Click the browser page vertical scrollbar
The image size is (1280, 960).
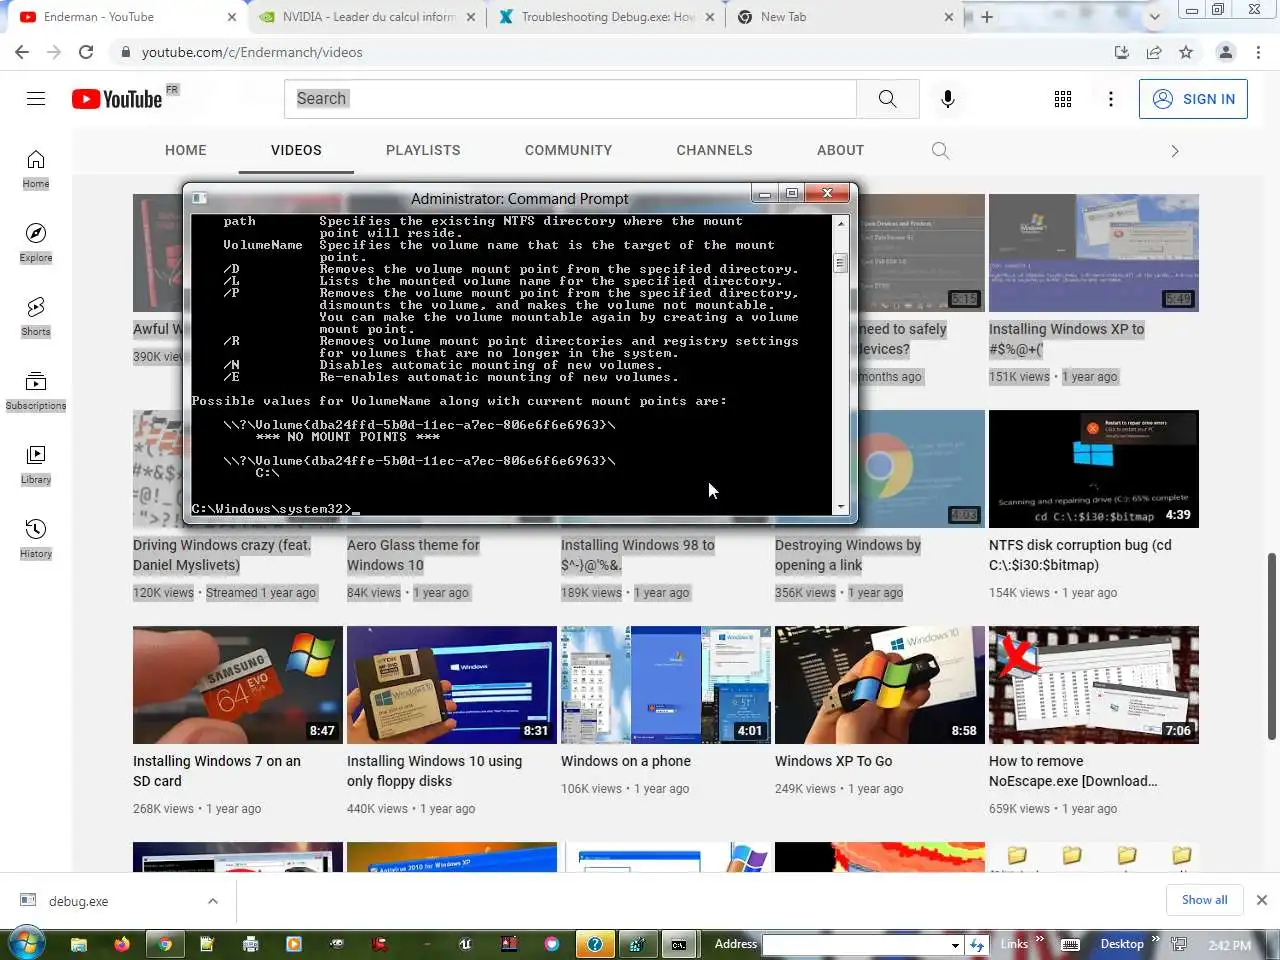(x=1272, y=645)
